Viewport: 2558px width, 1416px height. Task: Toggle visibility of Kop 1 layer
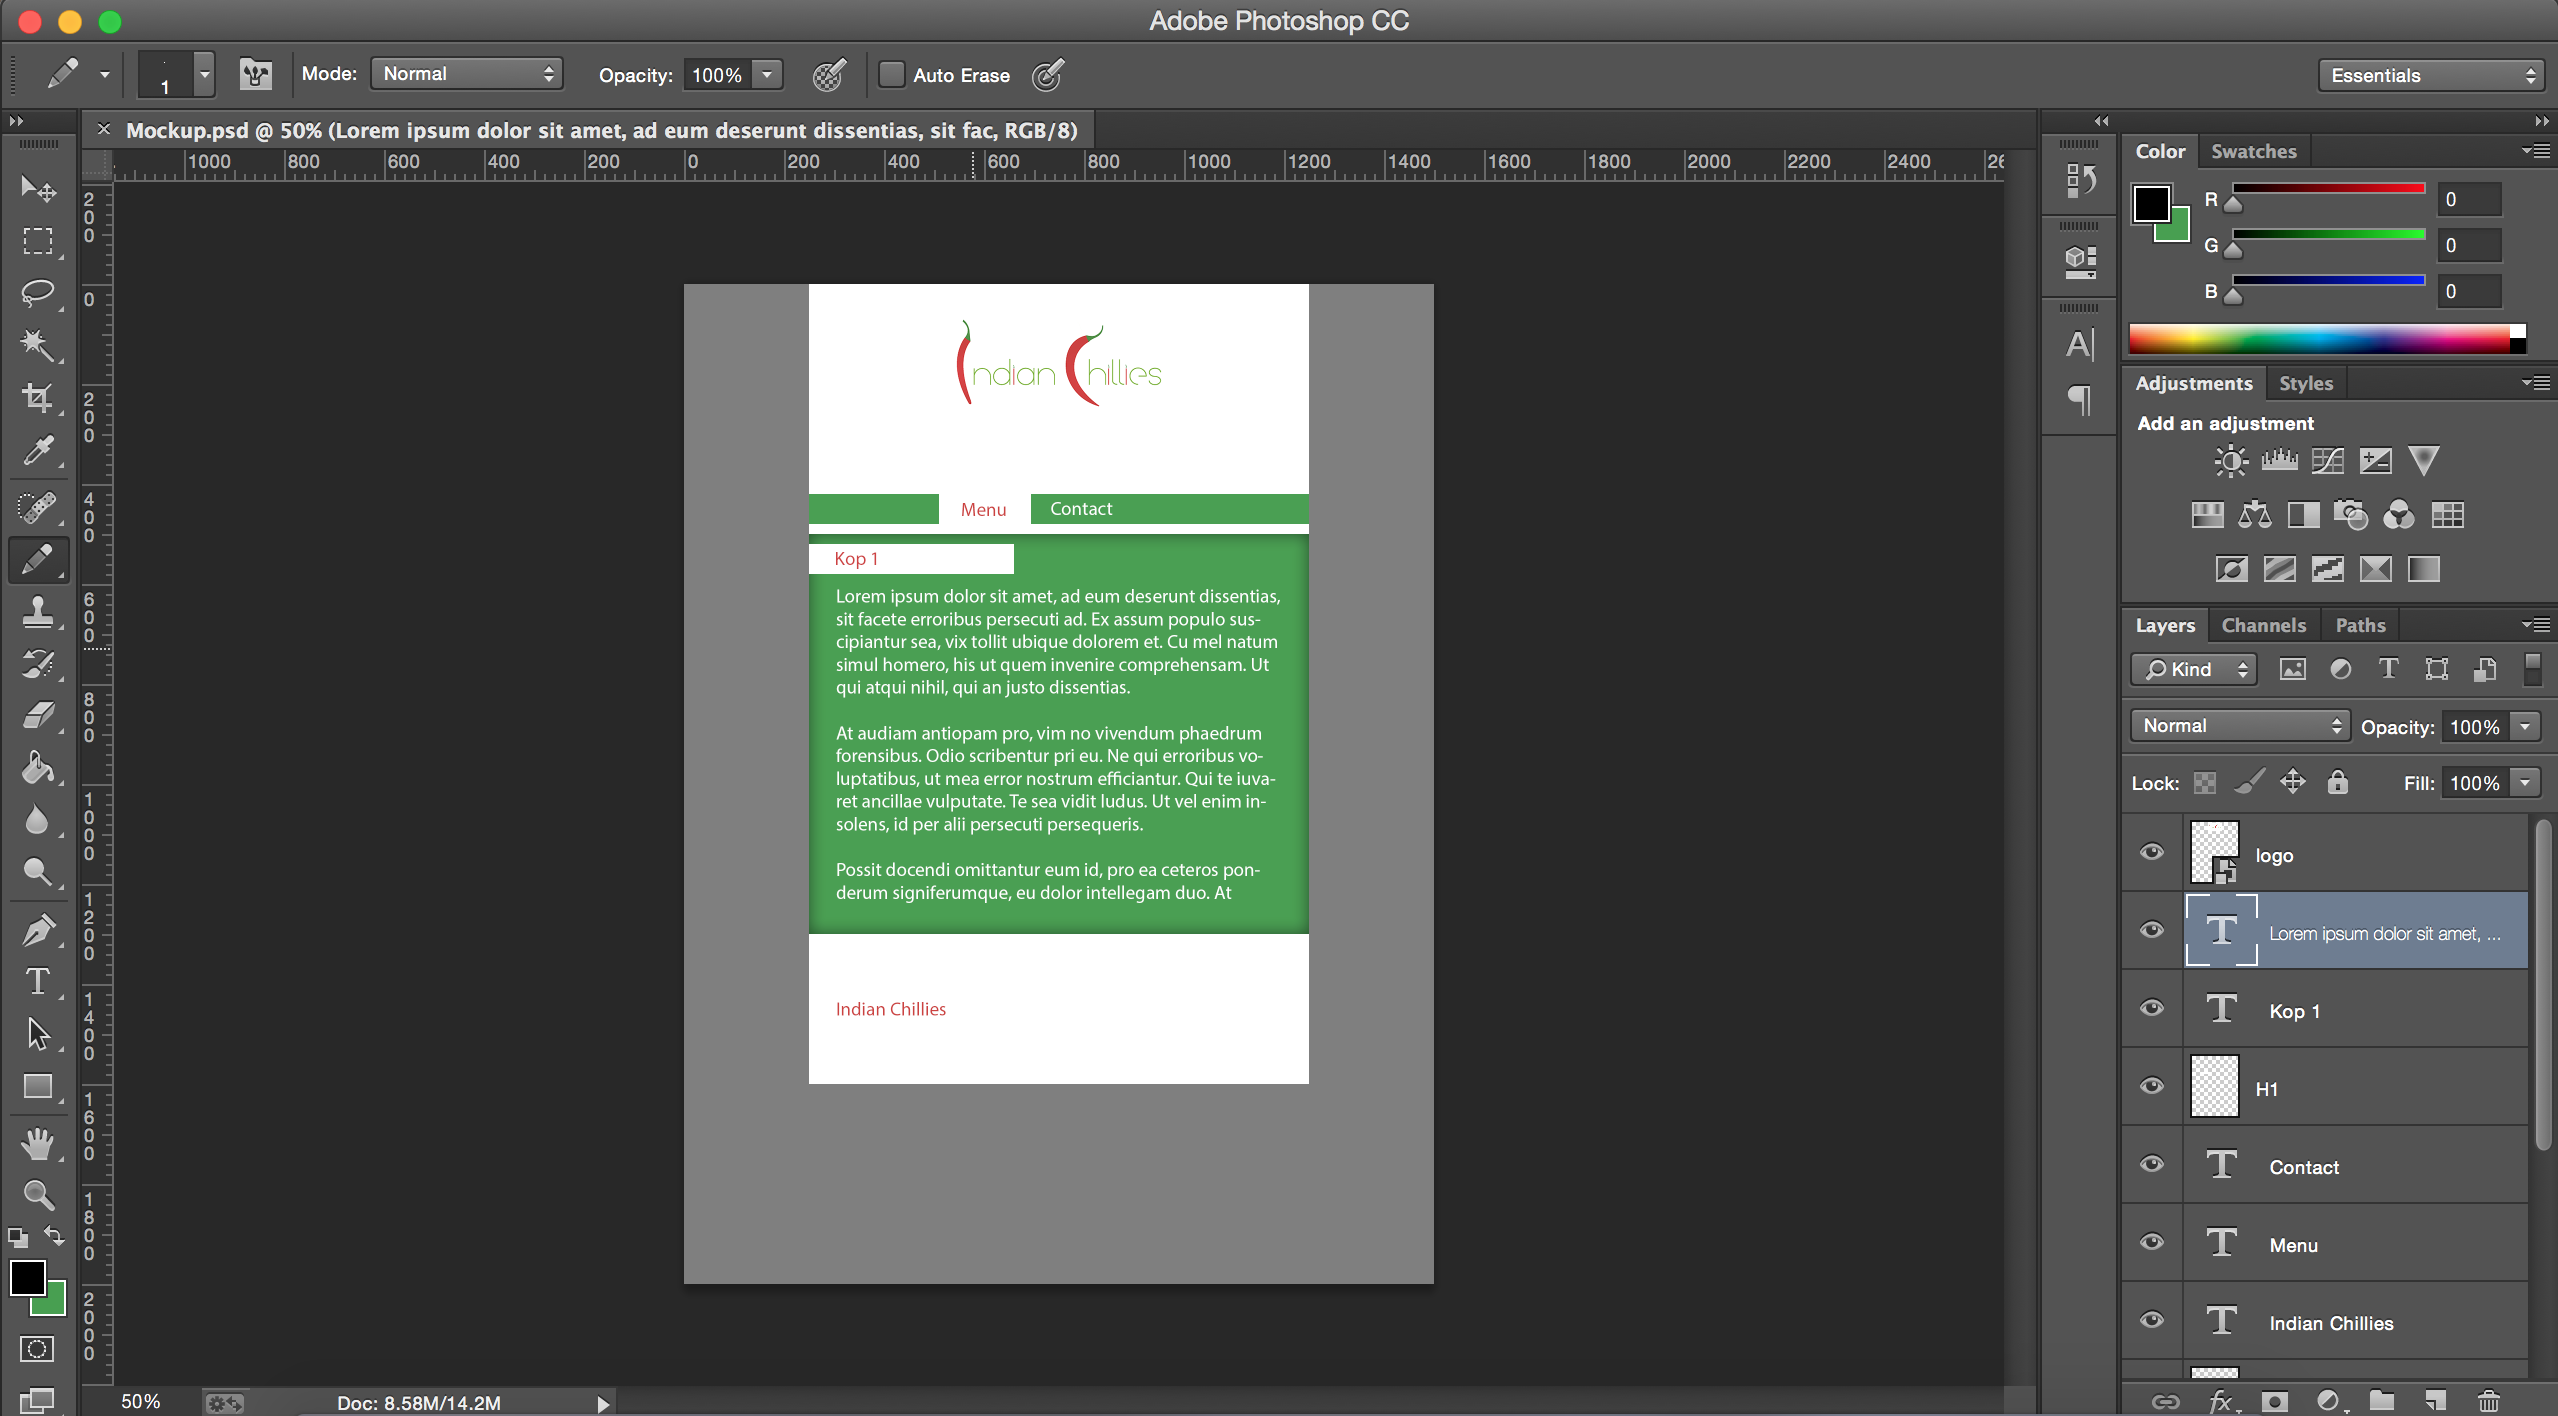pos(2152,1009)
